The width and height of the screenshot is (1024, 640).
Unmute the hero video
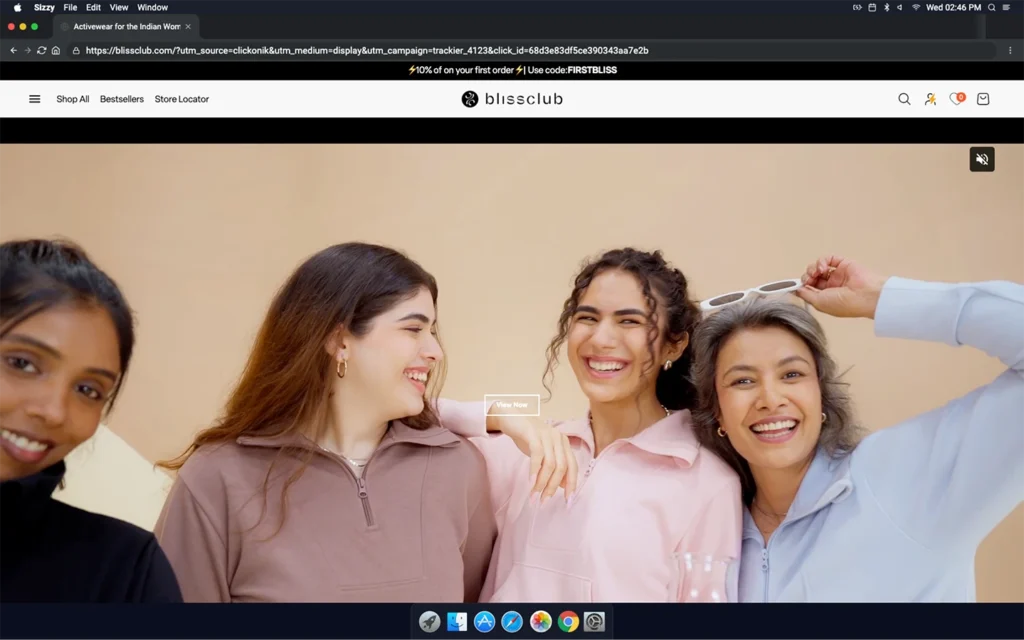point(982,159)
